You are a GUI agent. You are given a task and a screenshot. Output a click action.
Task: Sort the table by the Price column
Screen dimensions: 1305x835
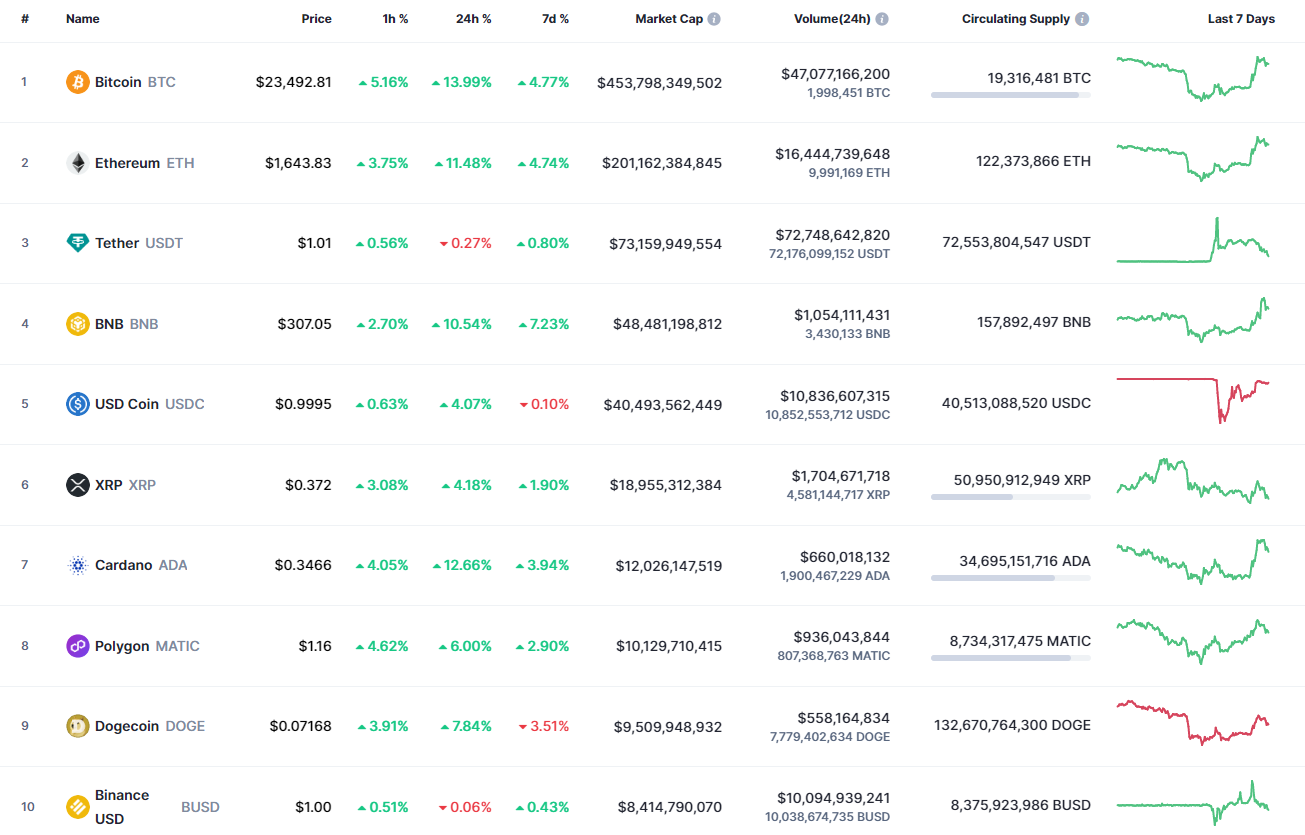317,18
